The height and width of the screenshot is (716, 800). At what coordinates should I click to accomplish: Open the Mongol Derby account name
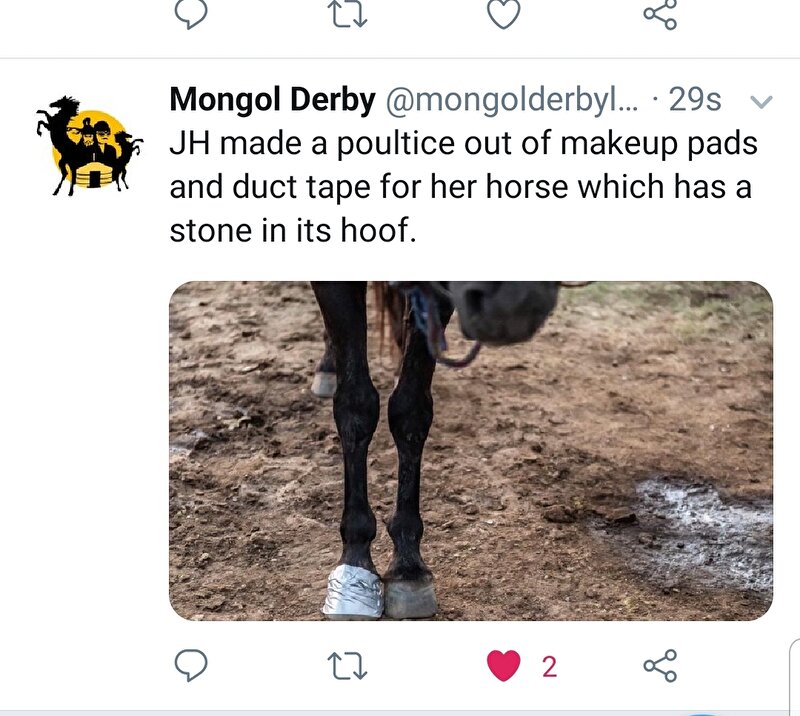point(272,100)
